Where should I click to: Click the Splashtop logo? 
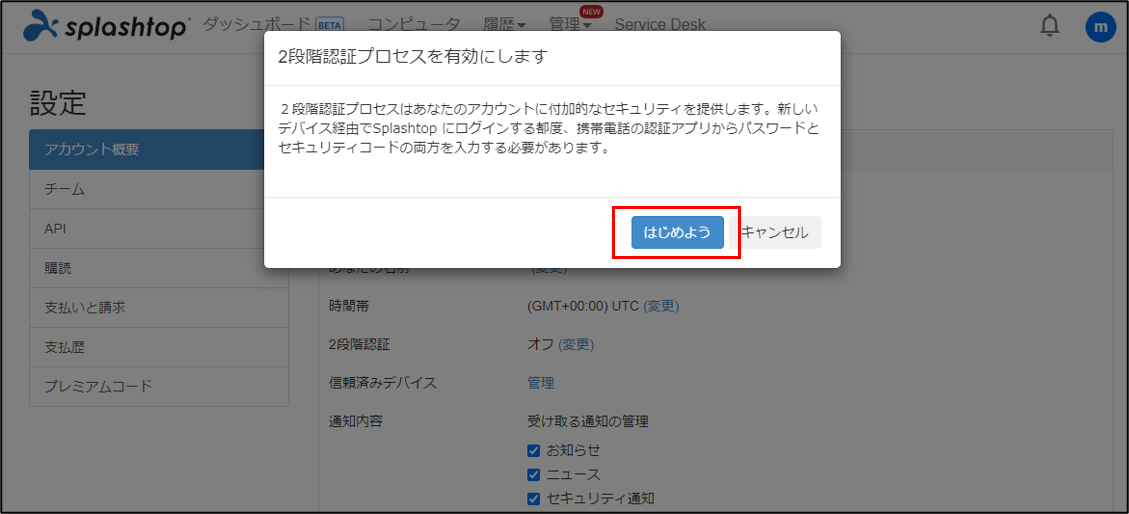click(x=106, y=27)
